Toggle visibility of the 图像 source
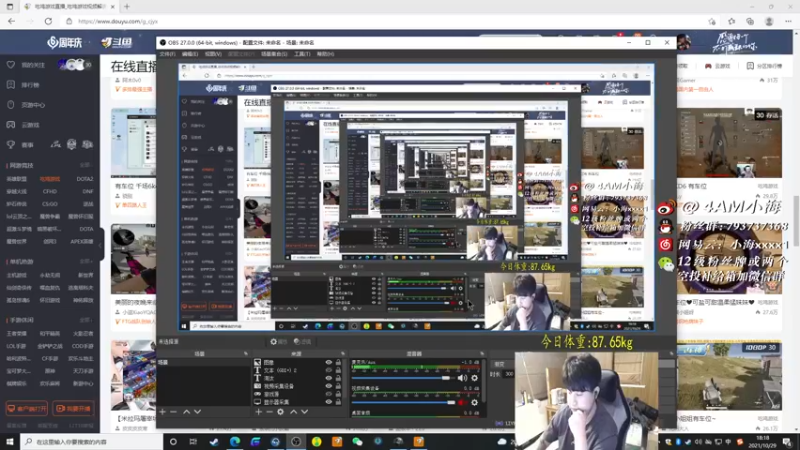This screenshot has height=450, width=800. click(329, 362)
